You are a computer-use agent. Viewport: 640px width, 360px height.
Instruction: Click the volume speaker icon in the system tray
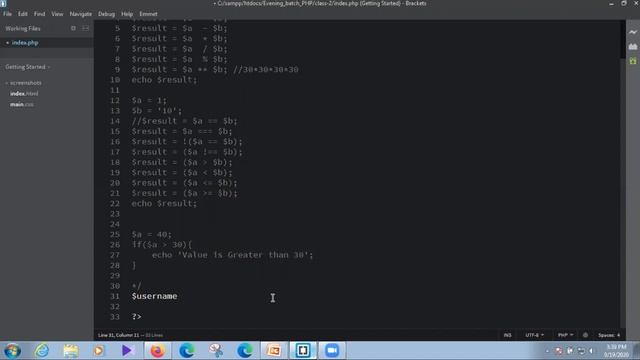pyautogui.click(x=591, y=351)
